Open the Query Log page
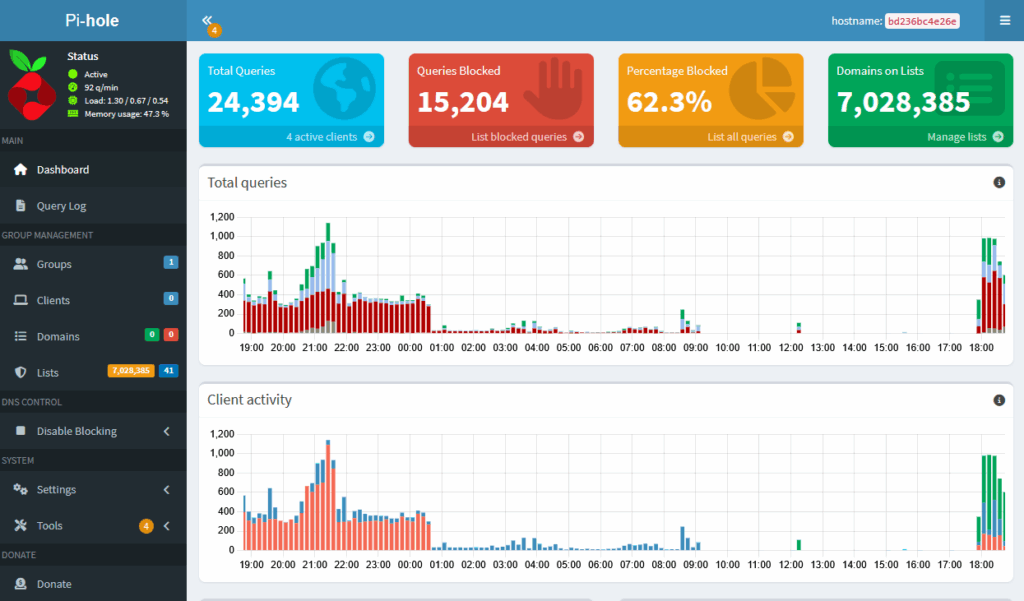This screenshot has width=1024, height=601. (x=61, y=206)
